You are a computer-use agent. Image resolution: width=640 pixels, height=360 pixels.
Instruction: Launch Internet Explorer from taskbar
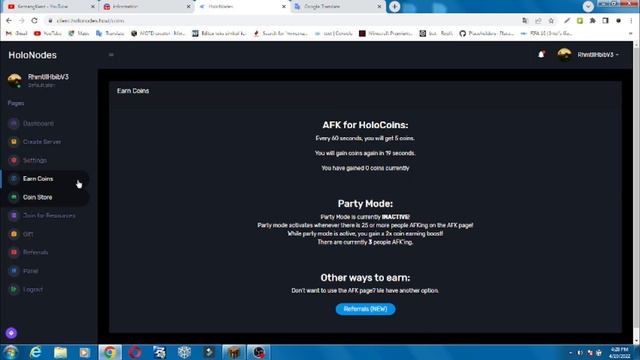pos(36,352)
